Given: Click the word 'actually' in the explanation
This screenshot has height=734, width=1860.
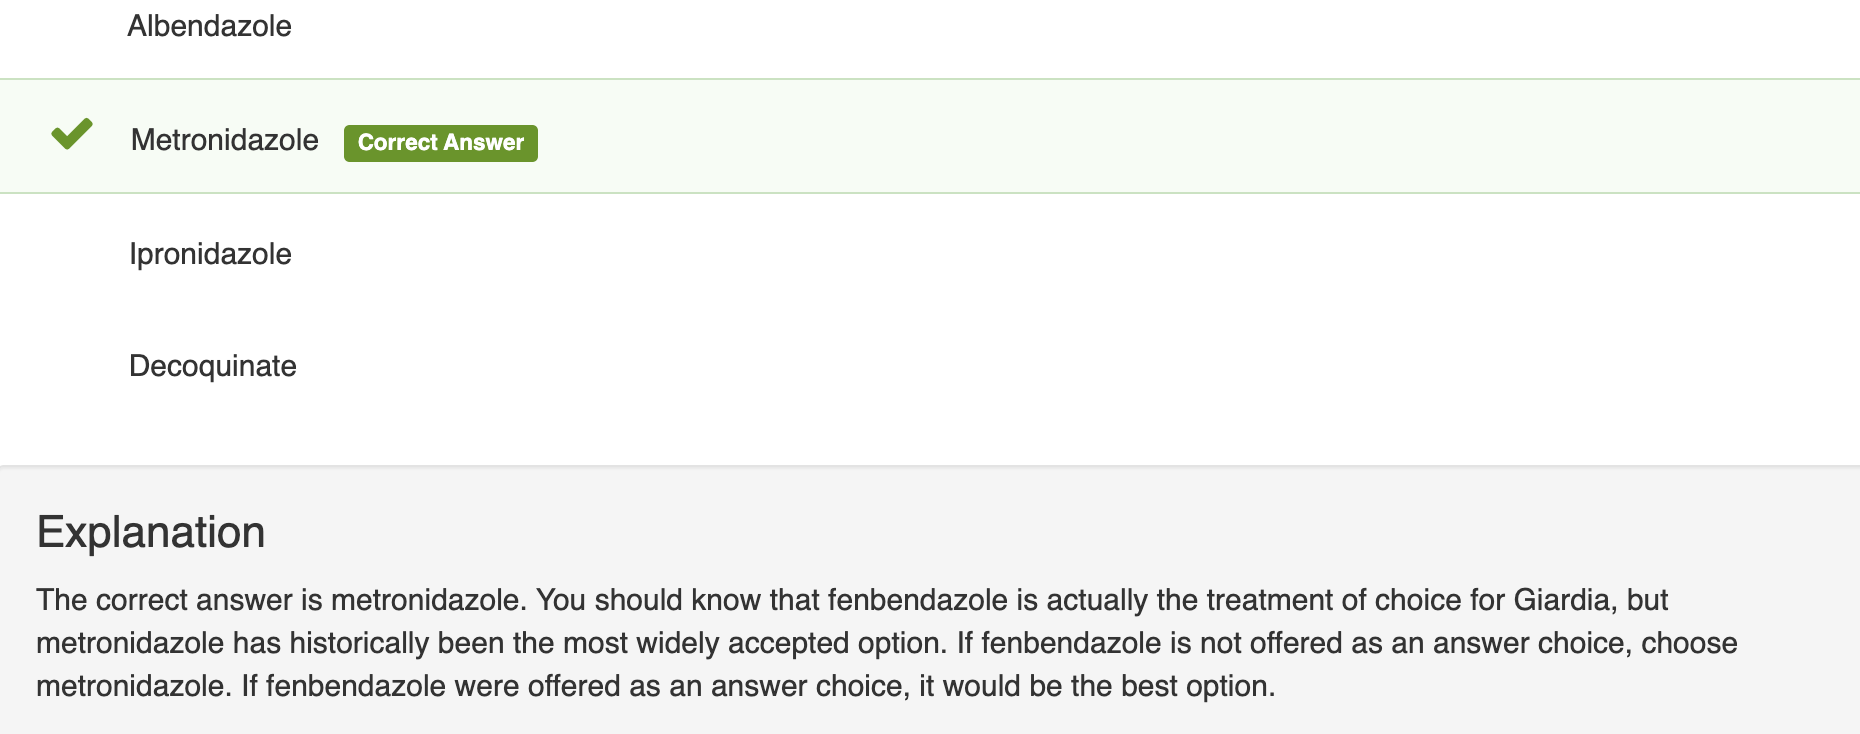Looking at the screenshot, I should 1095,600.
